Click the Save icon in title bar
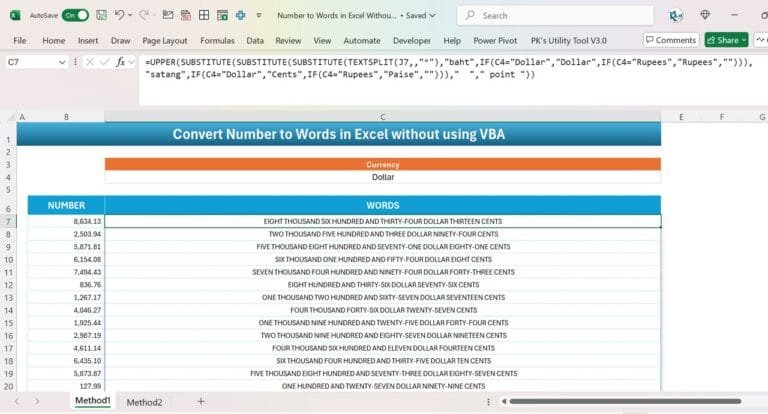Viewport: 768px width, 414px height. click(101, 15)
